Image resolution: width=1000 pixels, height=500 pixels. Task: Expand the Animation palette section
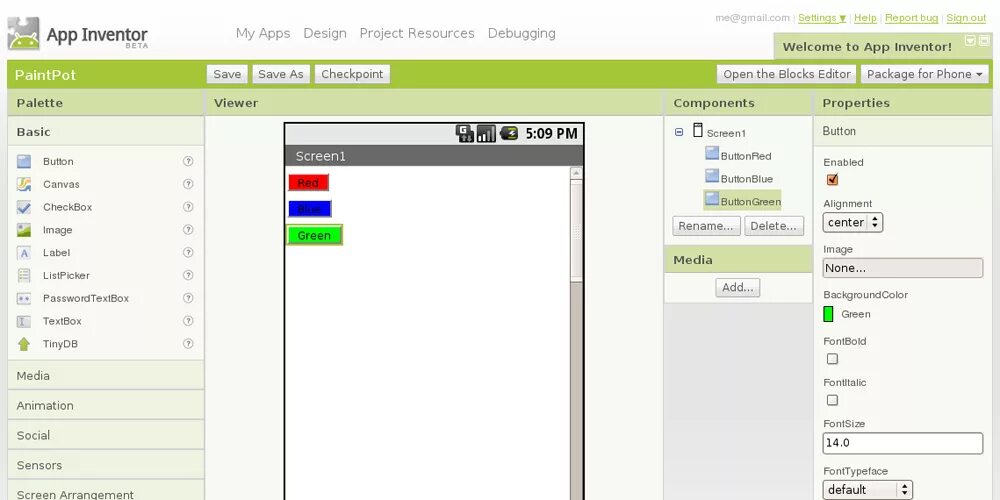(x=106, y=406)
